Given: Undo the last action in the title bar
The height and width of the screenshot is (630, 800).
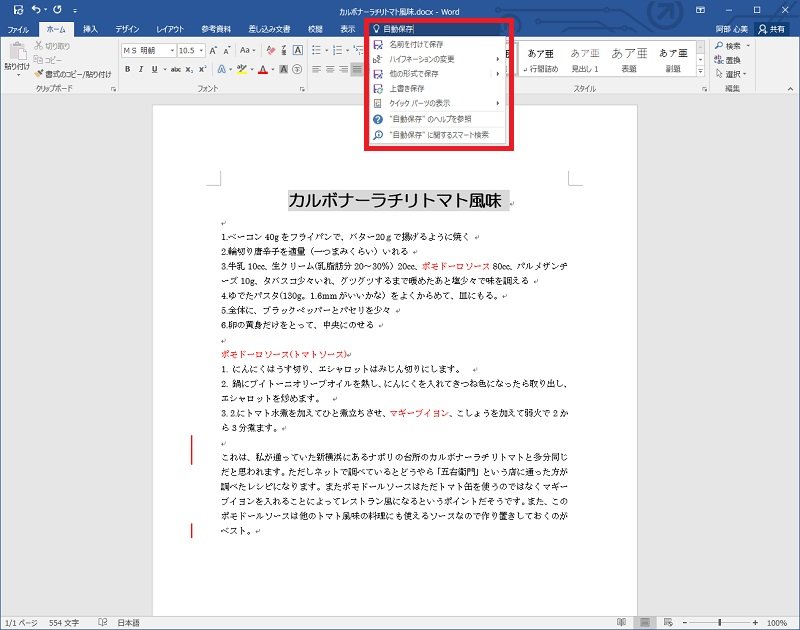Looking at the screenshot, I should click(x=36, y=10).
